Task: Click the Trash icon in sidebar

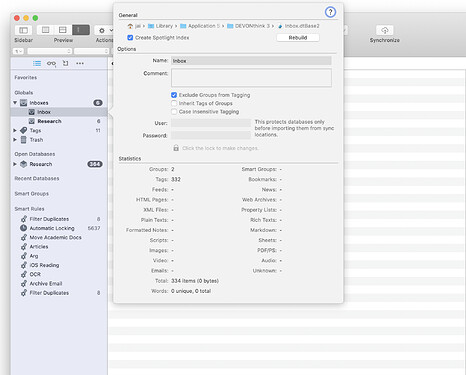Action: coord(23,140)
